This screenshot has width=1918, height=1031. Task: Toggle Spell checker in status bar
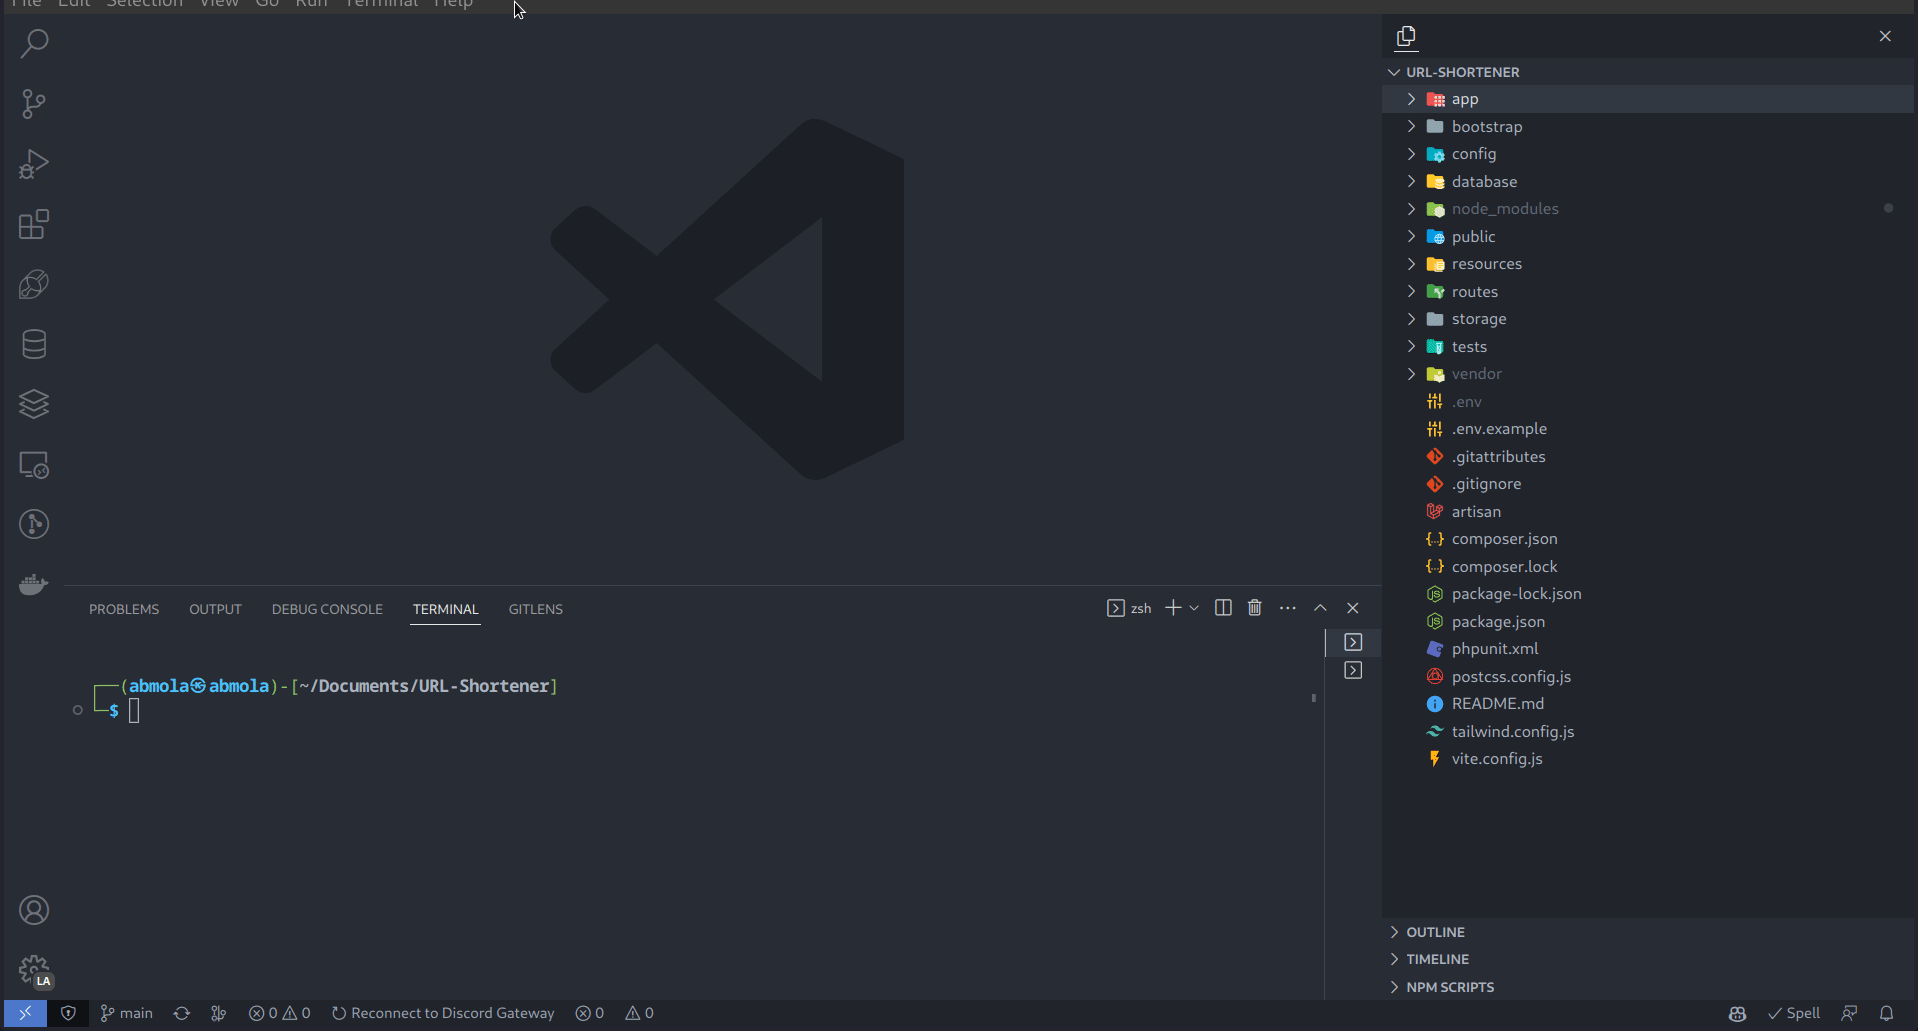click(x=1794, y=1013)
